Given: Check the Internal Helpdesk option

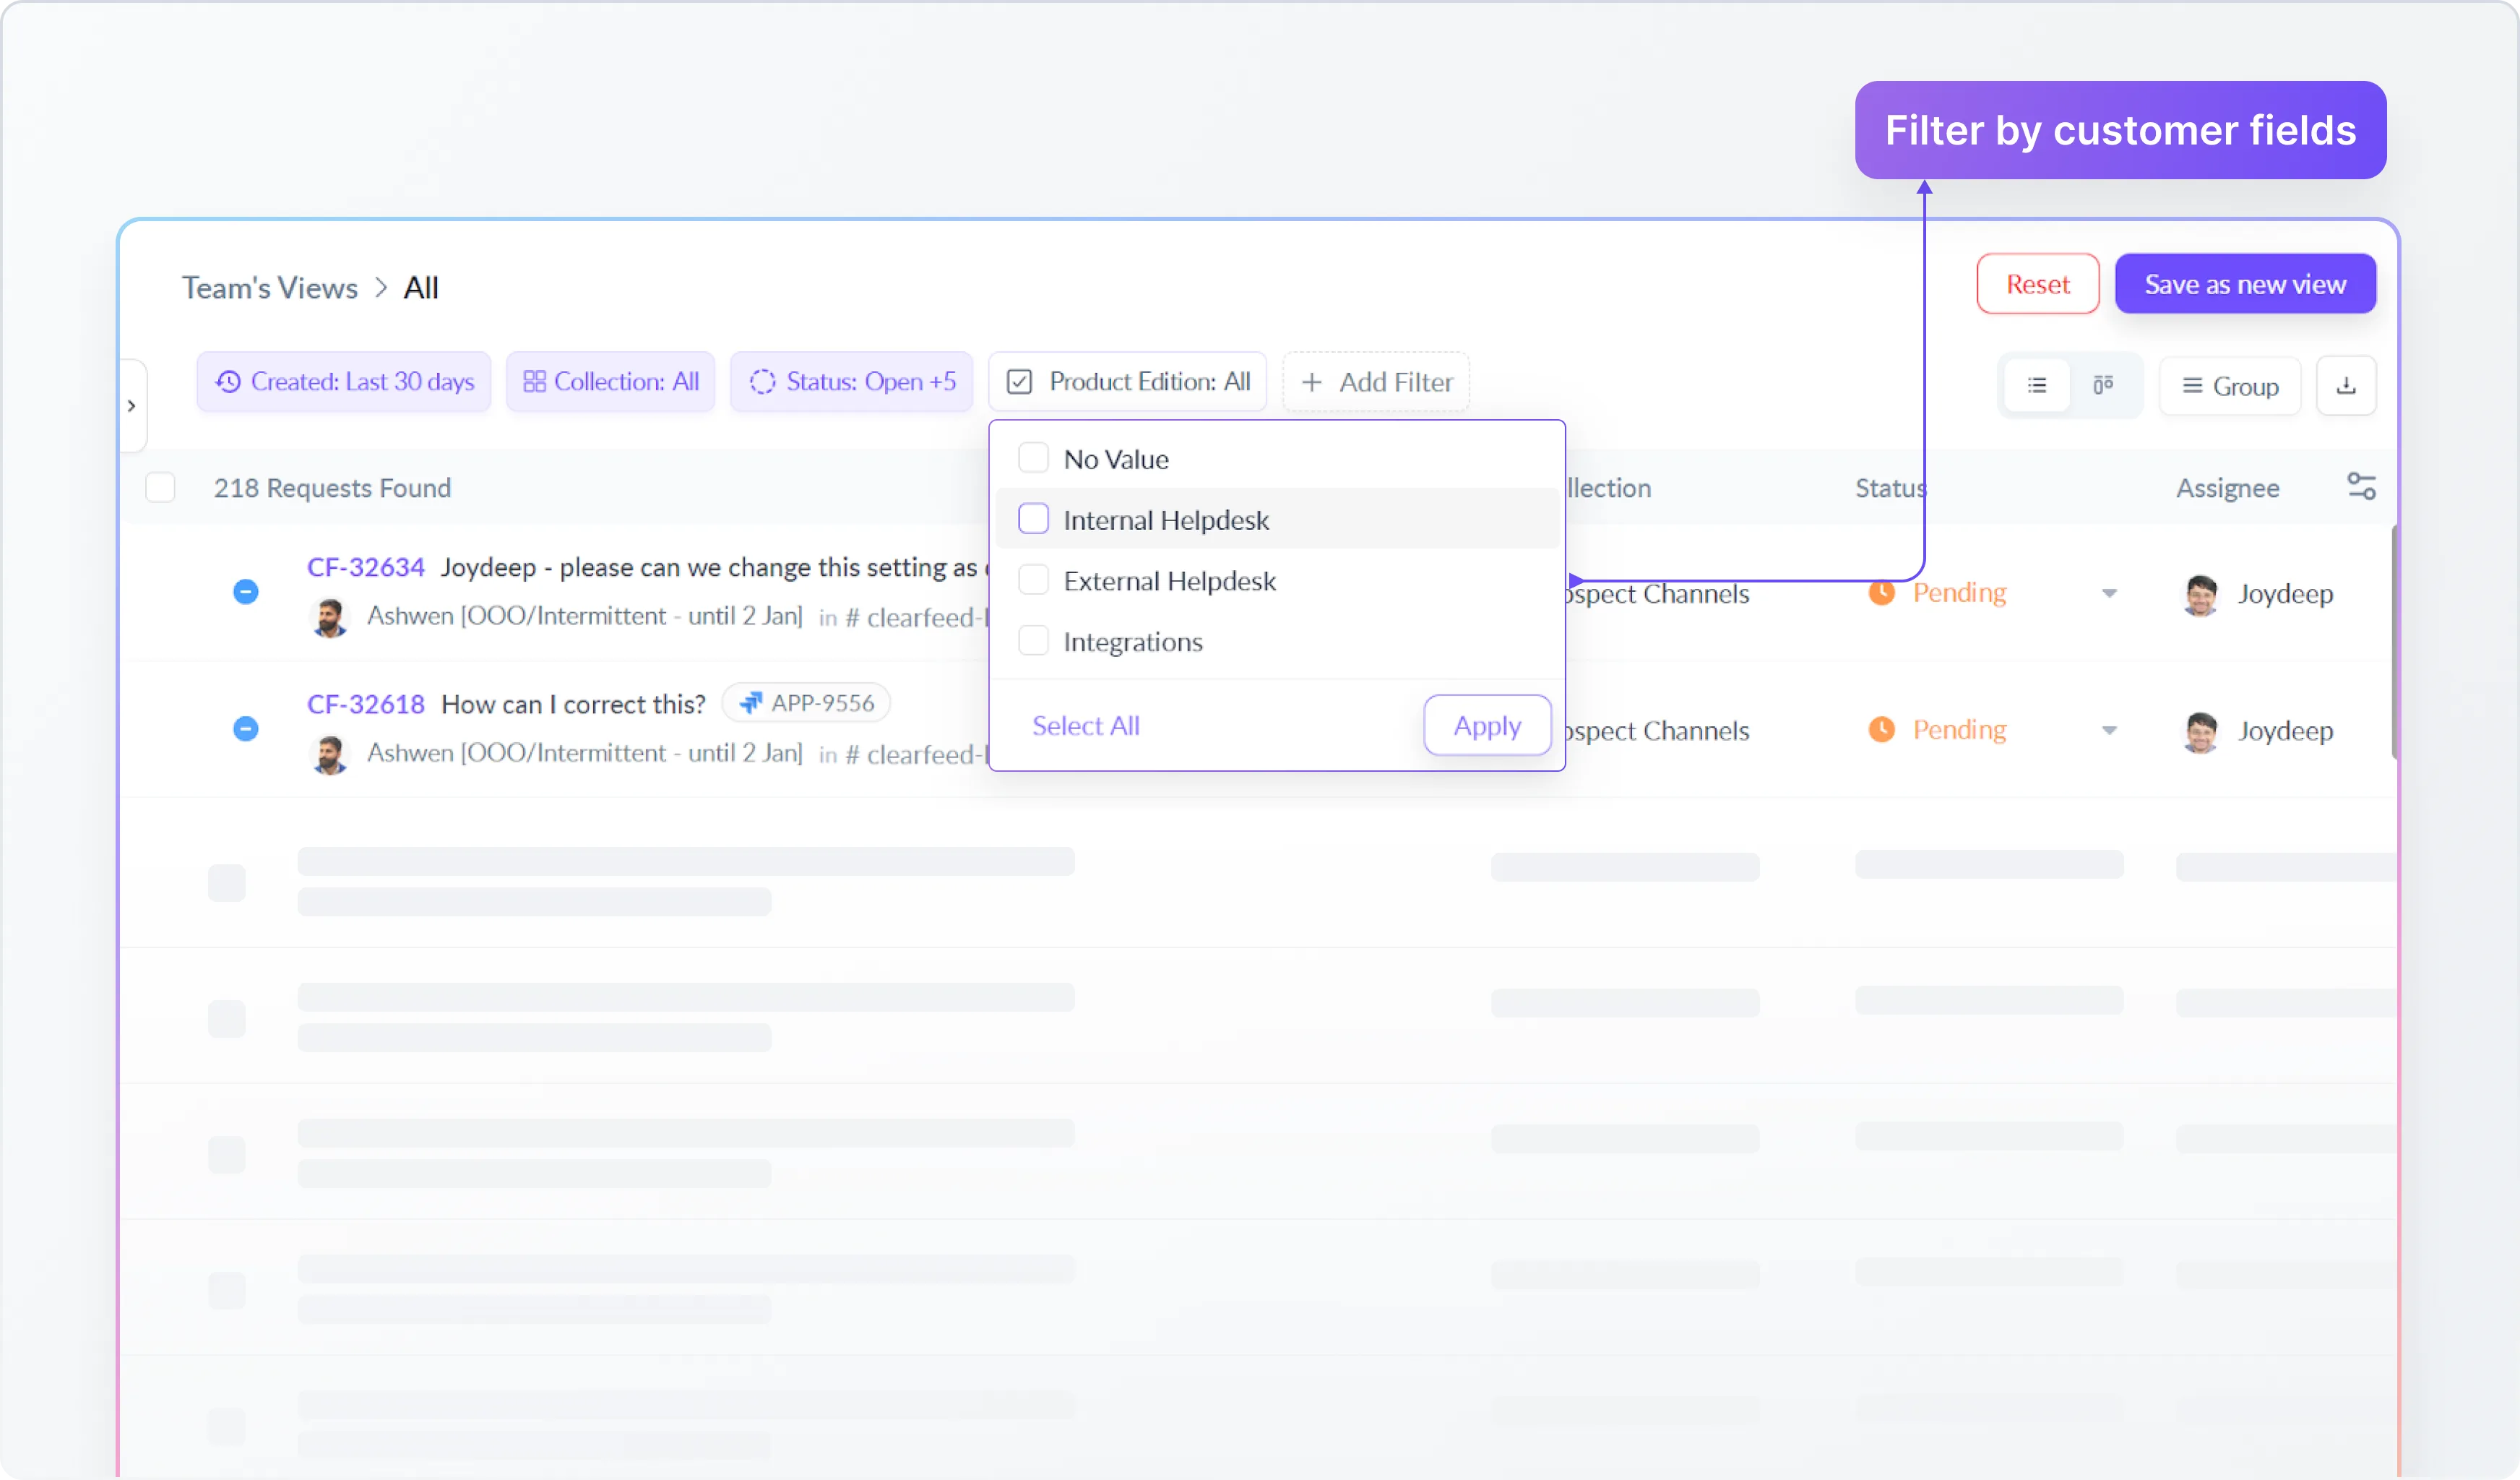Looking at the screenshot, I should [x=1034, y=519].
